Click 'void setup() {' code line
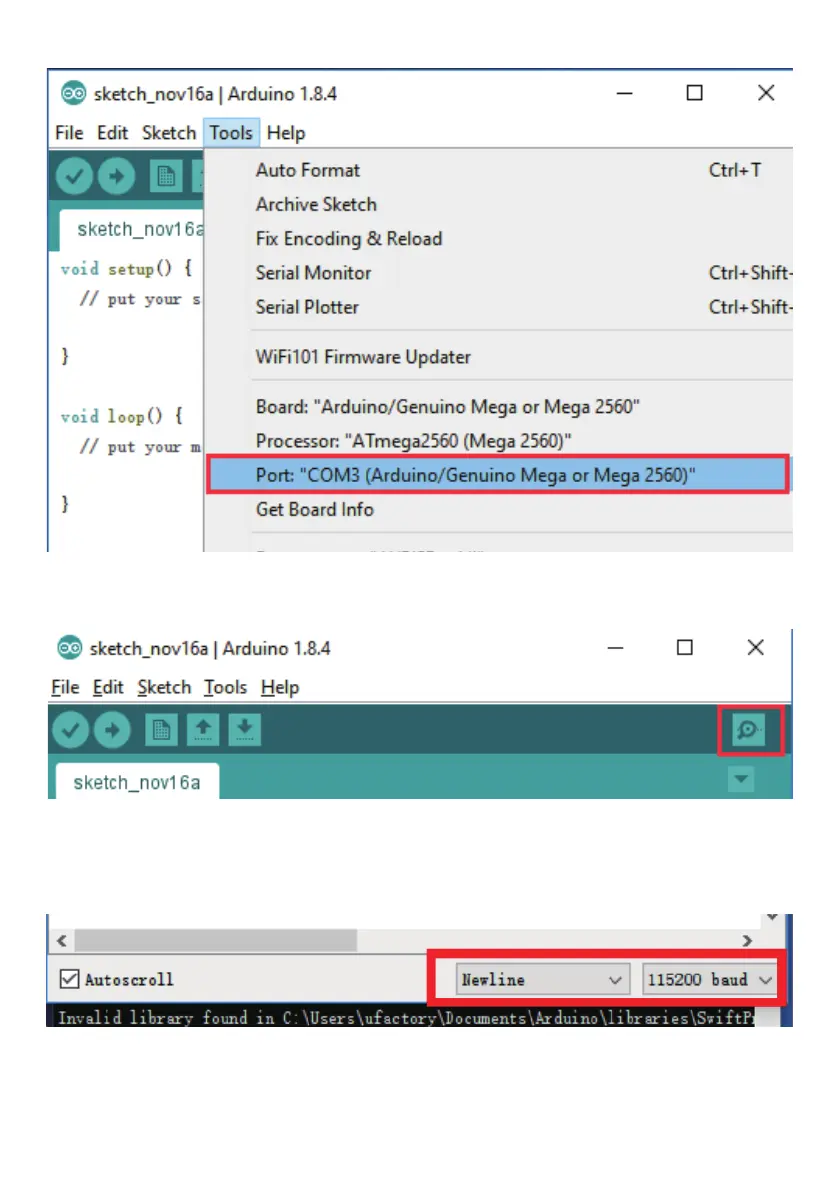This screenshot has height=1191, width=839. [126, 269]
